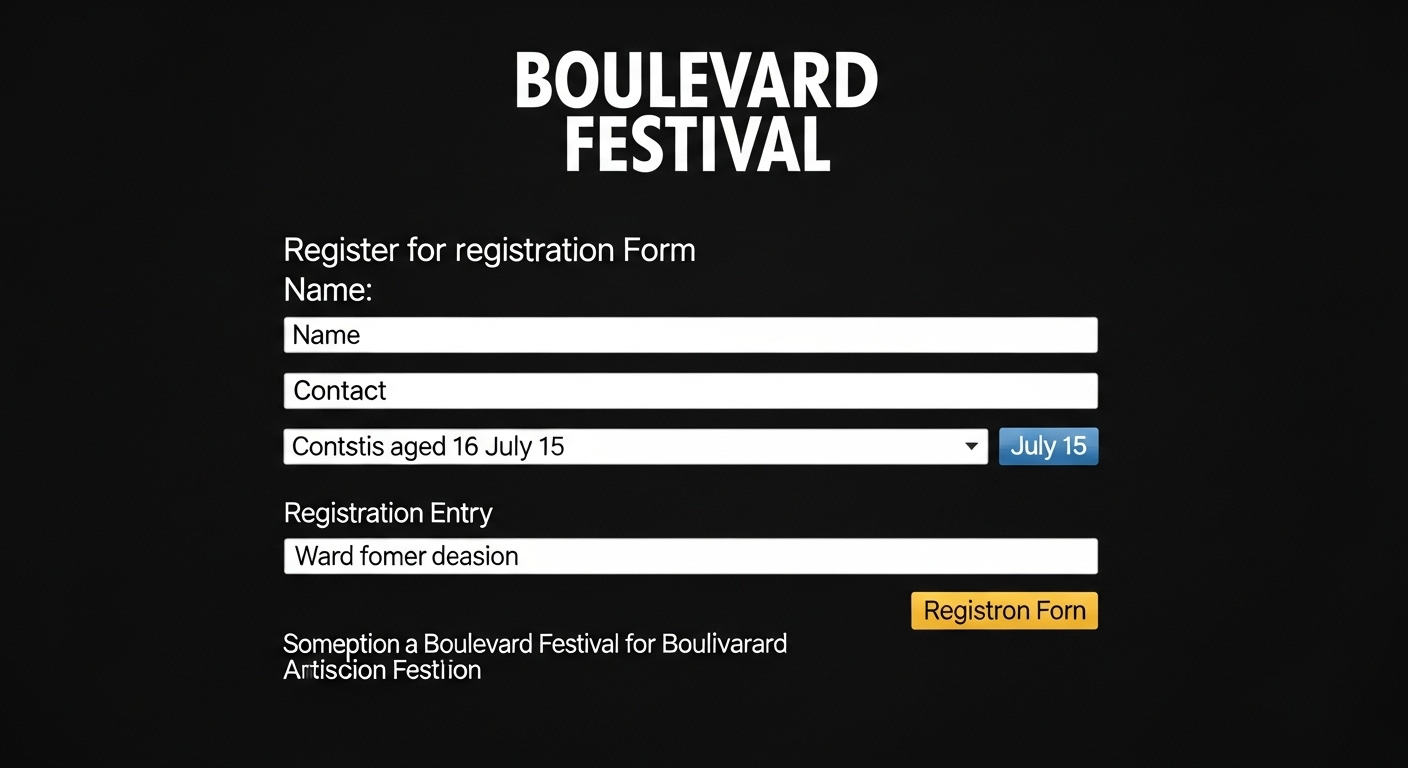Image resolution: width=1408 pixels, height=768 pixels.
Task: Focus the Contact input field
Action: tap(690, 391)
